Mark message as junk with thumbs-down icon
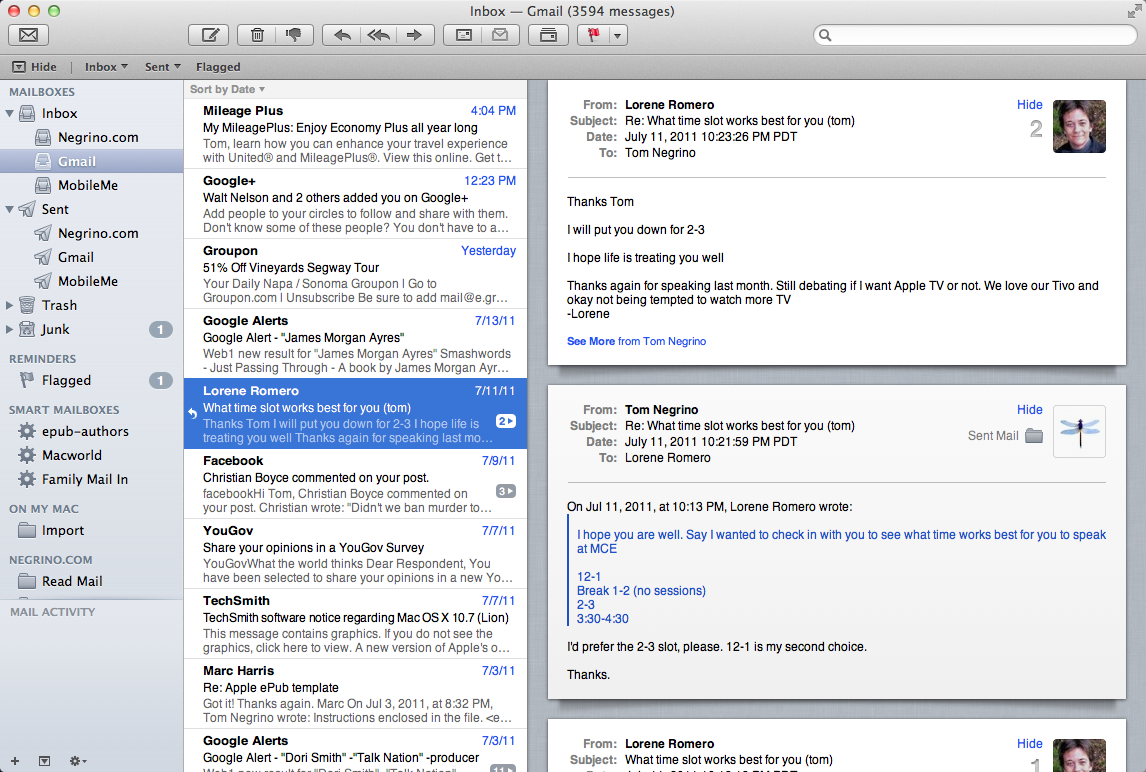Viewport: 1146px width, 772px height. pos(295,35)
